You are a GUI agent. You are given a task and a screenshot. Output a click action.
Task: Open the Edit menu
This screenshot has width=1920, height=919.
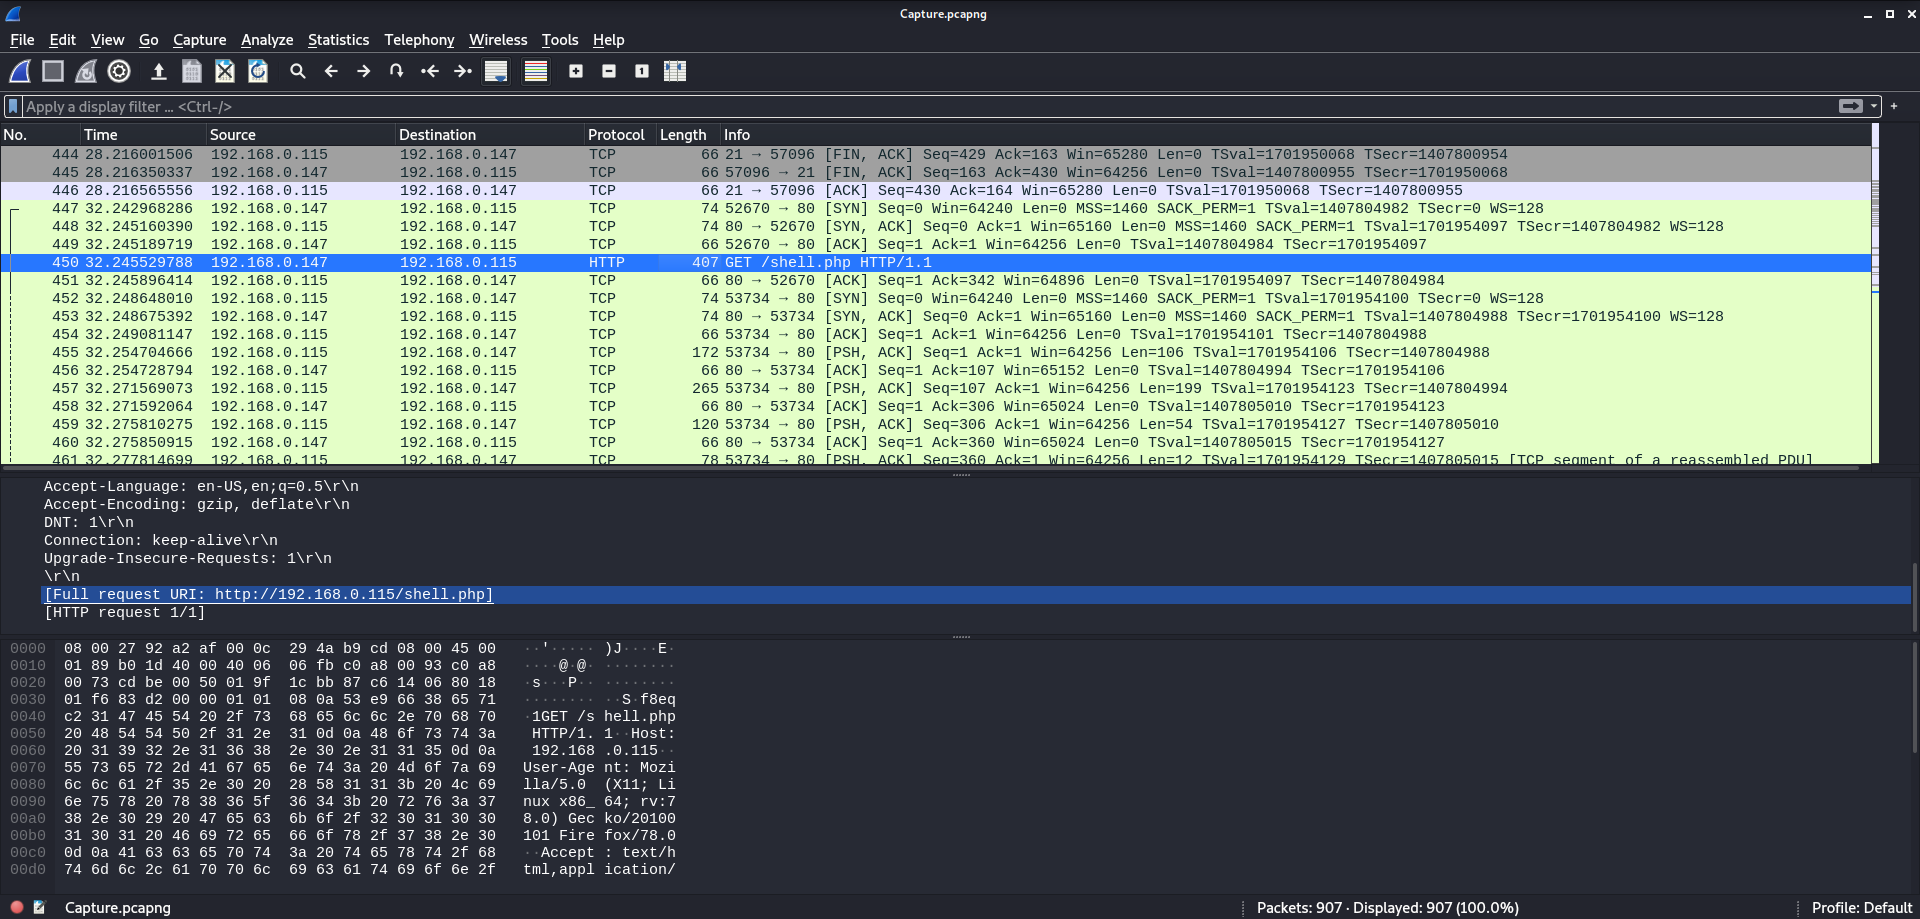(62, 40)
